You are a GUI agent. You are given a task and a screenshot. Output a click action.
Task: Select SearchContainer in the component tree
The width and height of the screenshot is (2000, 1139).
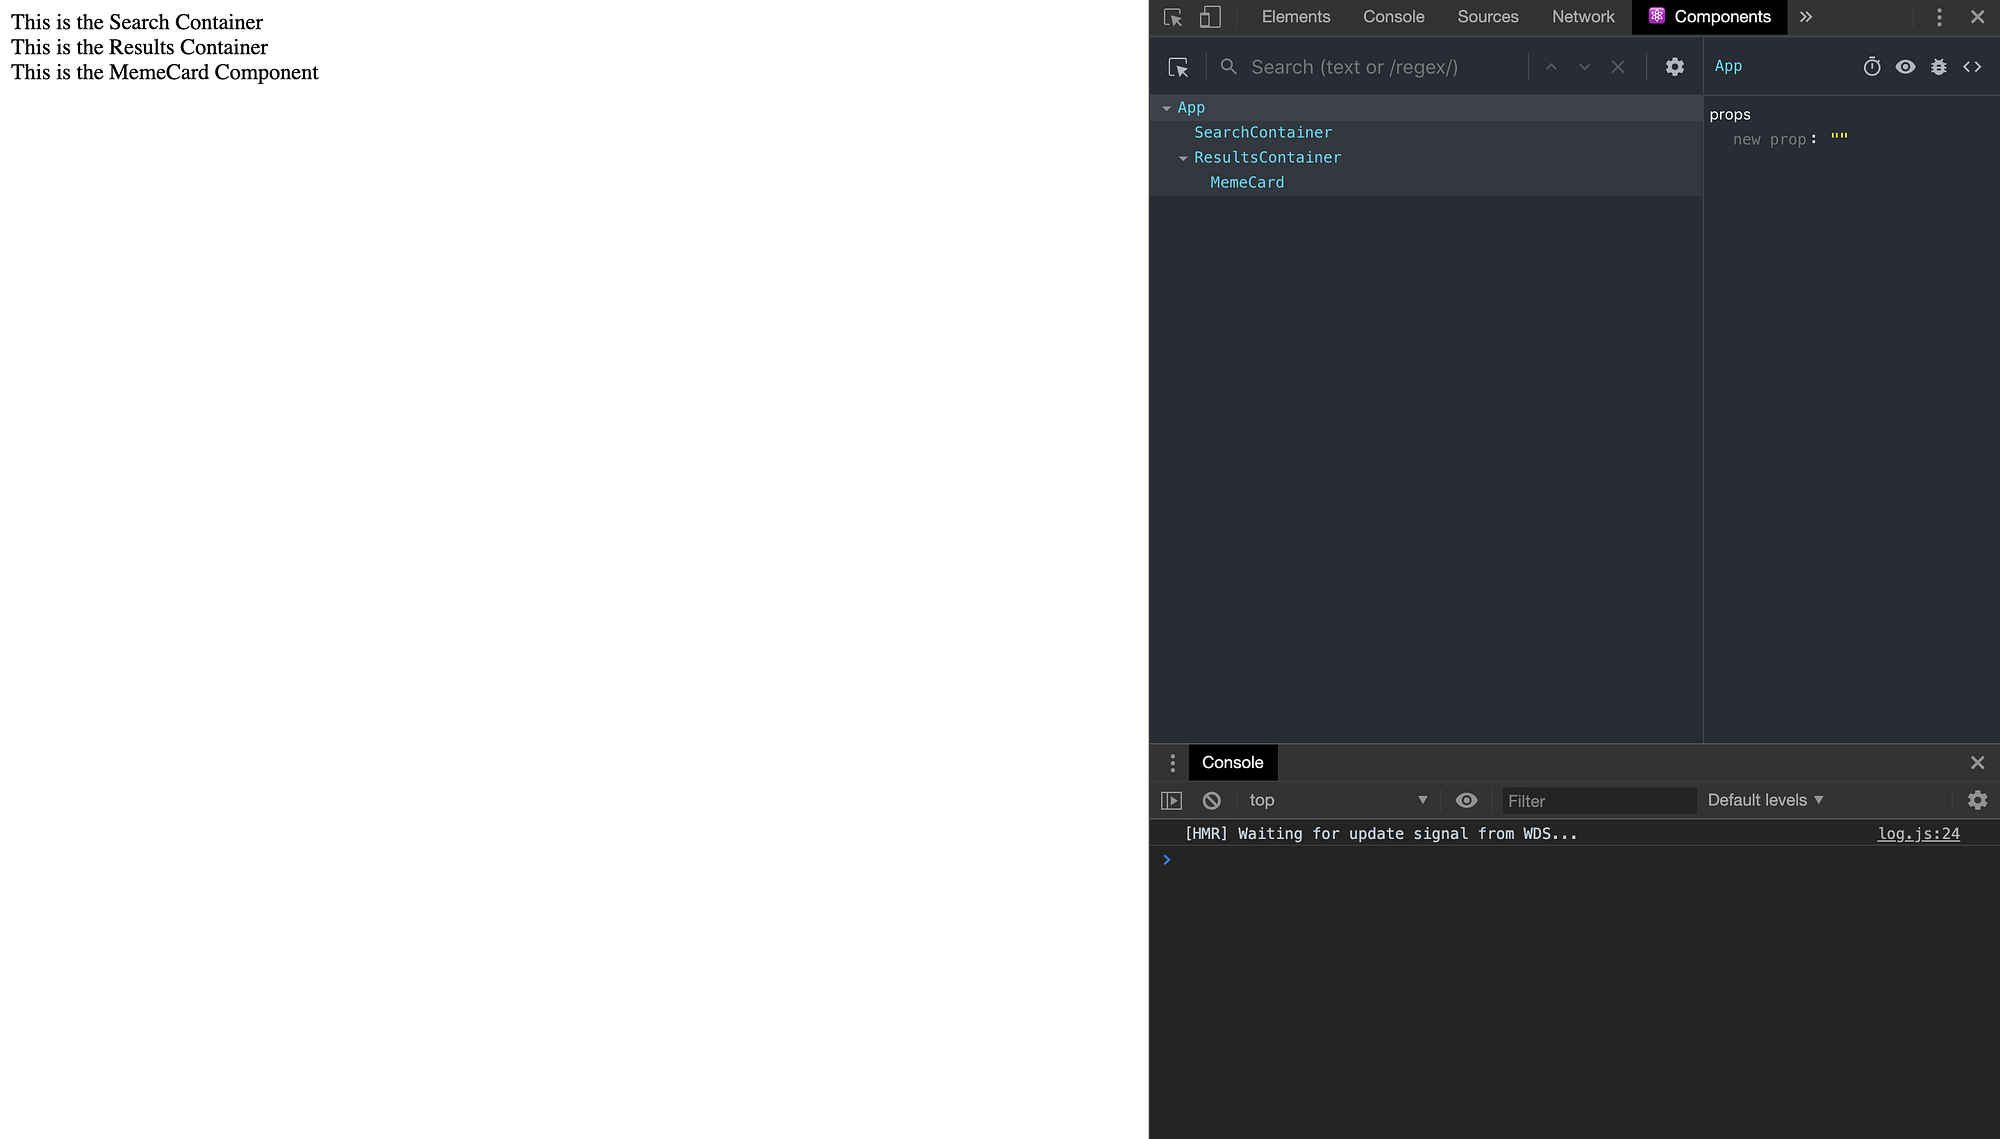point(1263,132)
